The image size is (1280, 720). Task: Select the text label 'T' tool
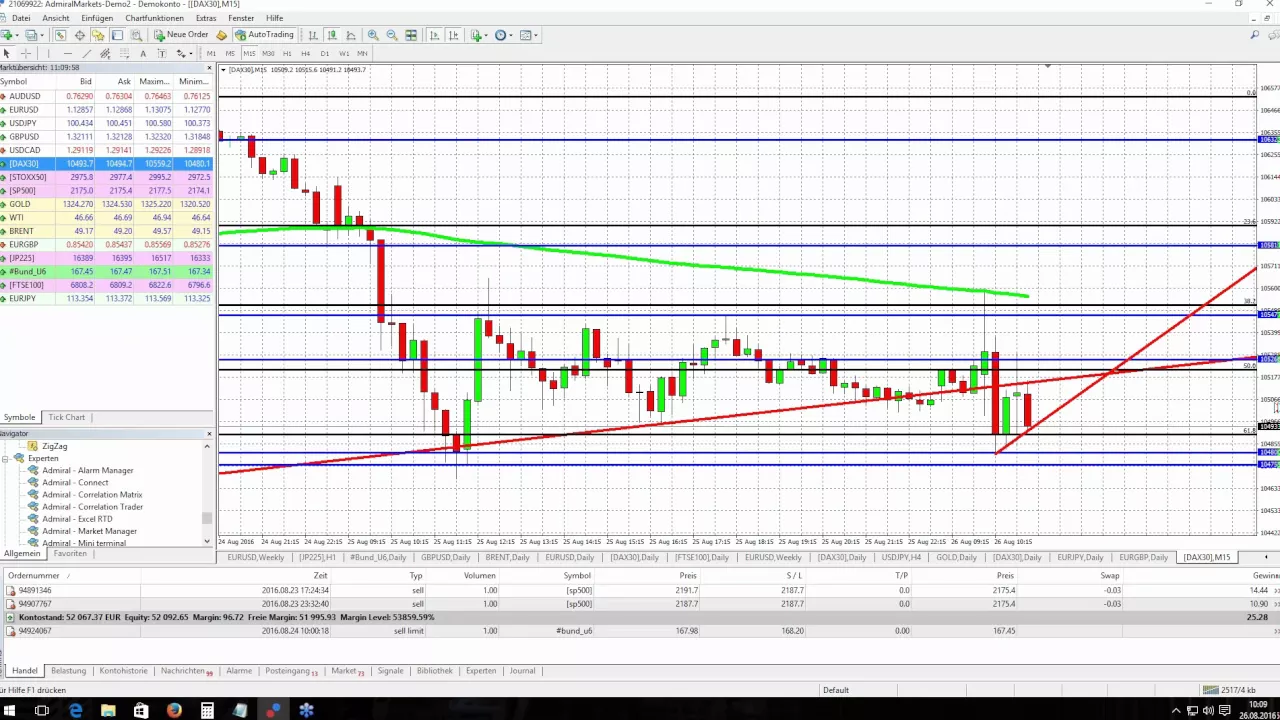162,53
